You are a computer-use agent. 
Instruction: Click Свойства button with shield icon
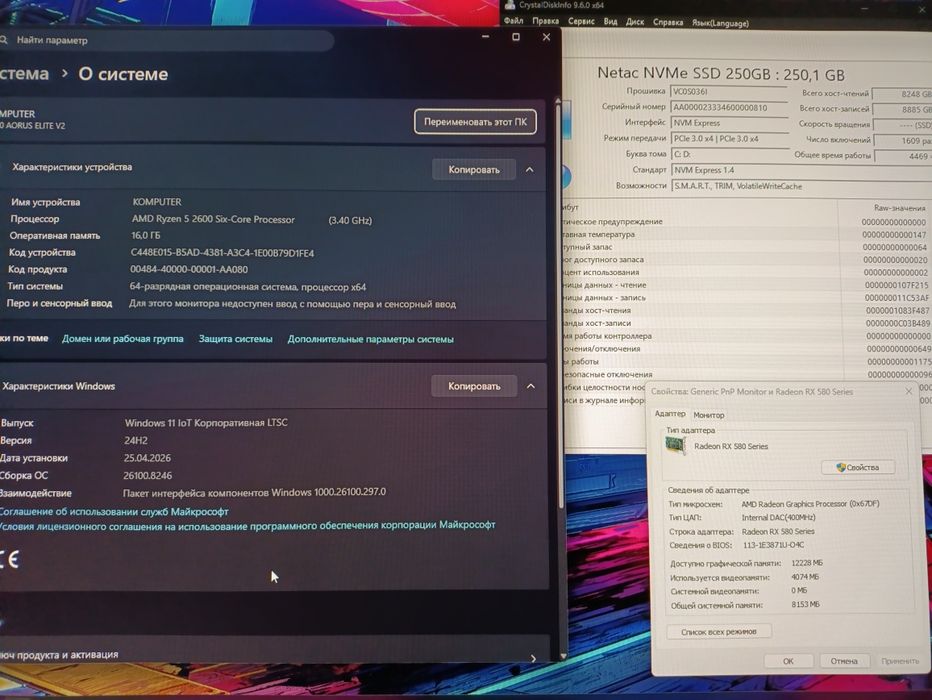[x=857, y=468]
